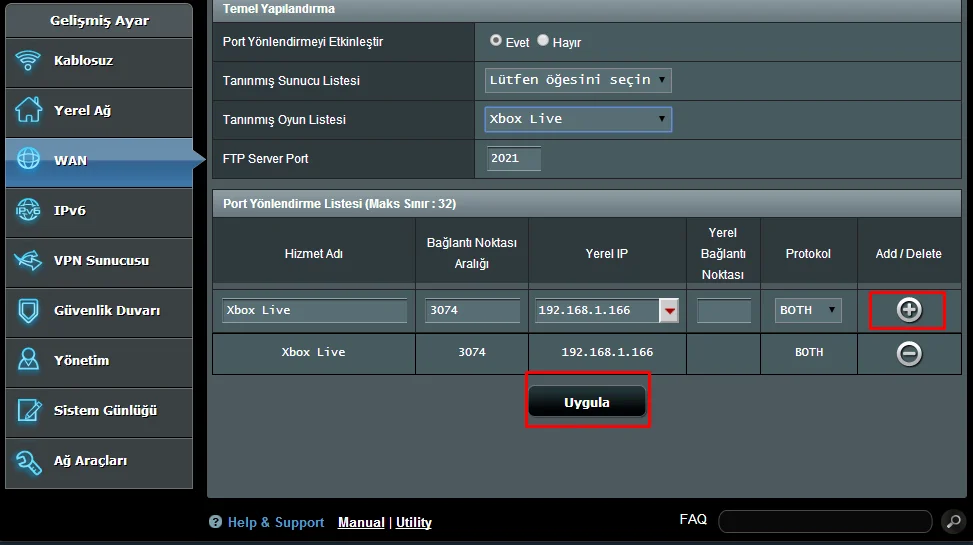Screen dimensions: 973x545
Task: Click the Kablosuz wireless icon
Action: [x=28, y=61]
